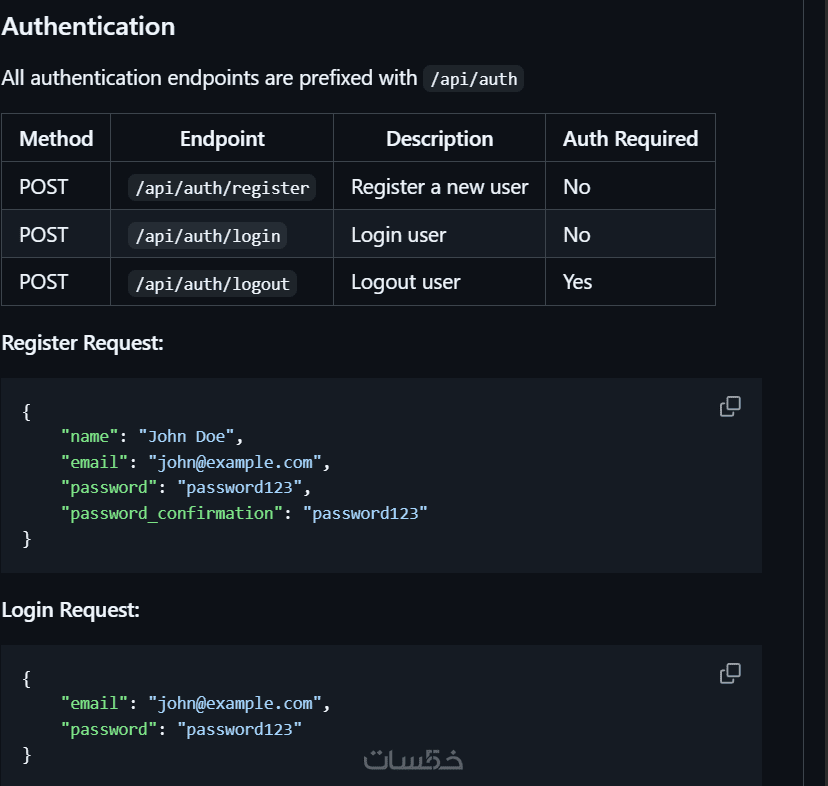The height and width of the screenshot is (786, 828).
Task: Click the Method column header
Action: [x=56, y=139]
